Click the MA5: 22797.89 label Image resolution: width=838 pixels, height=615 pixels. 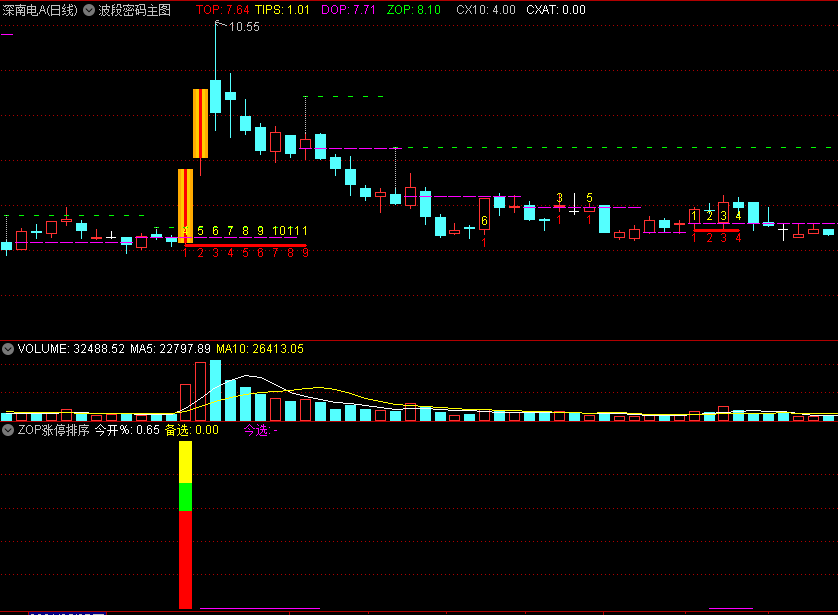[170, 349]
